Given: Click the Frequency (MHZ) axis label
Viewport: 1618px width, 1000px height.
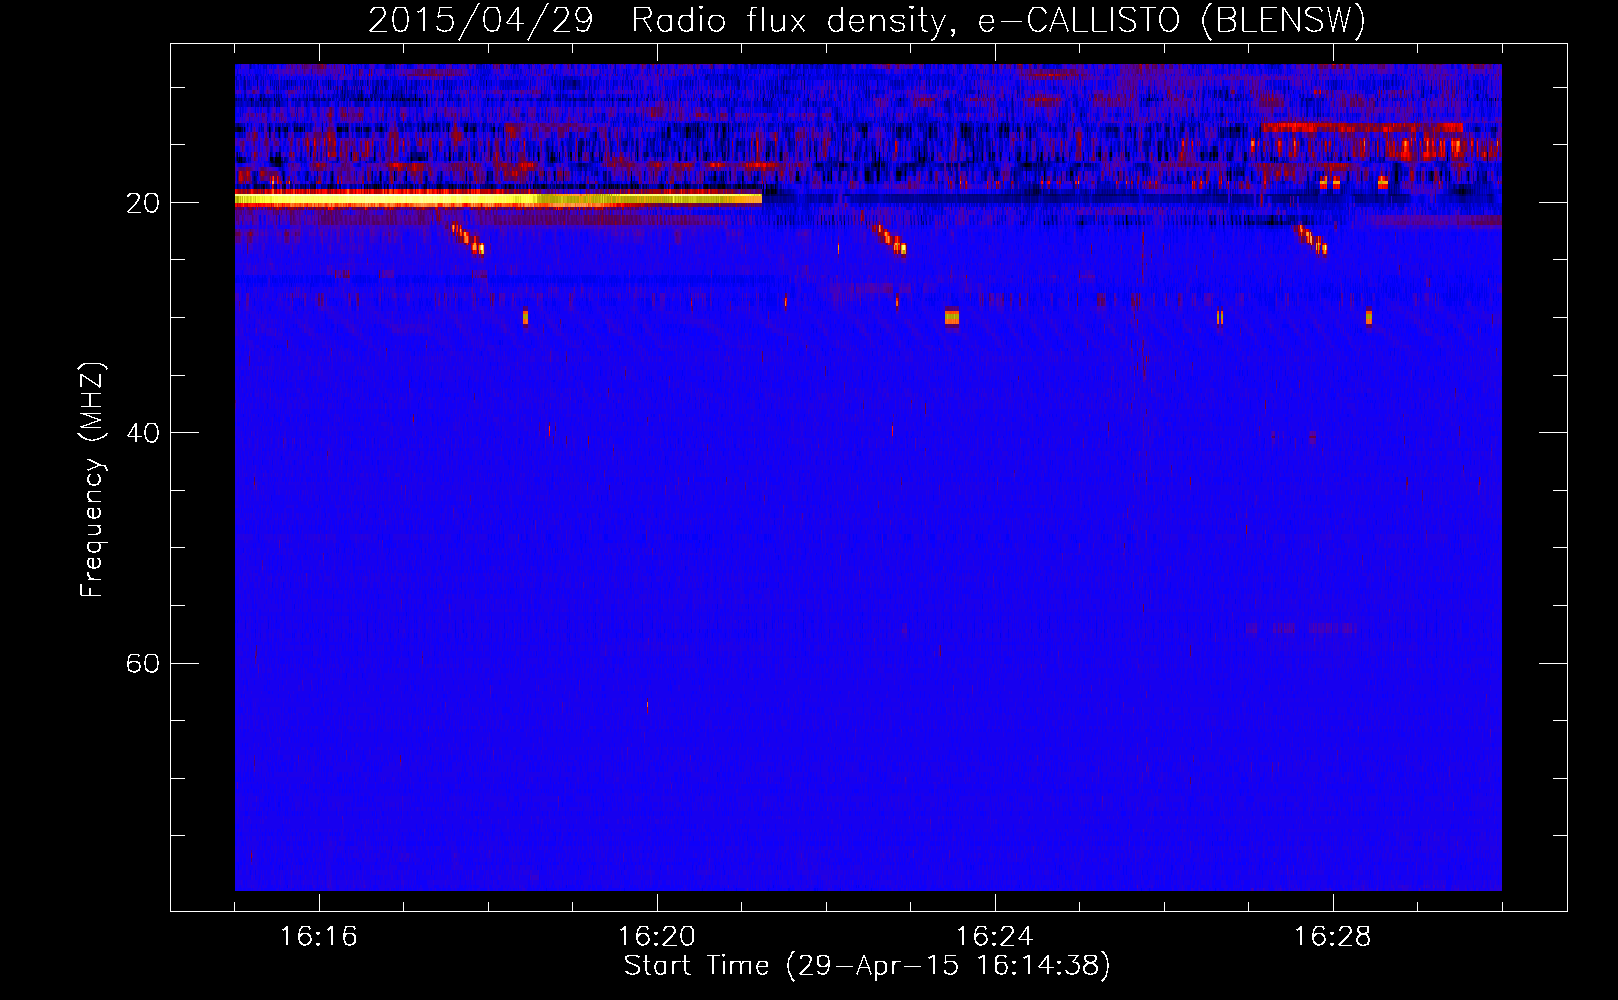Looking at the screenshot, I should tap(92, 480).
